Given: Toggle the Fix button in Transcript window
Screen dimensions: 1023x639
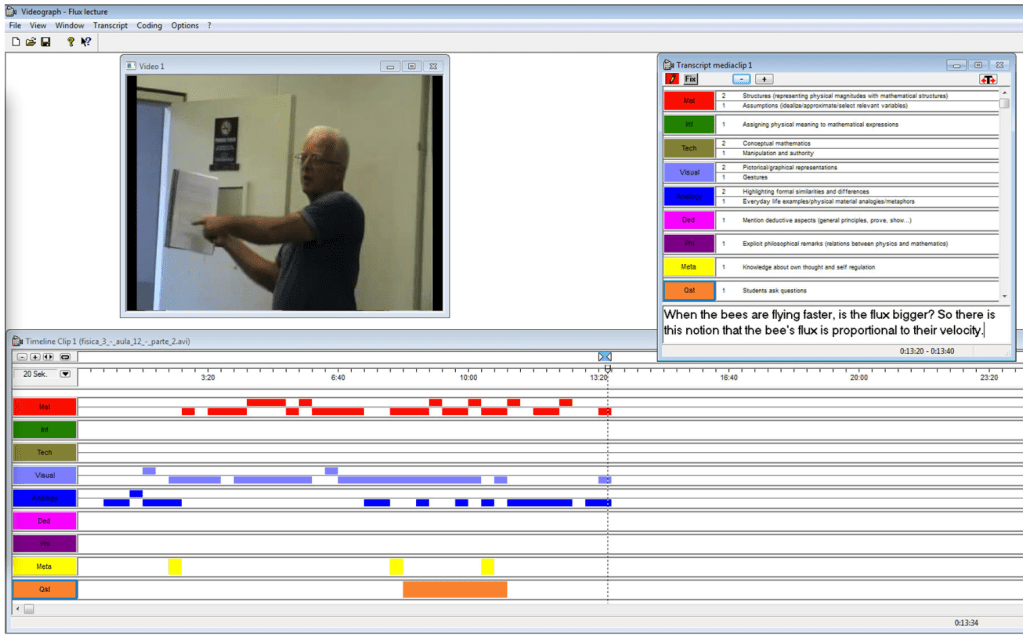Looking at the screenshot, I should click(x=690, y=79).
